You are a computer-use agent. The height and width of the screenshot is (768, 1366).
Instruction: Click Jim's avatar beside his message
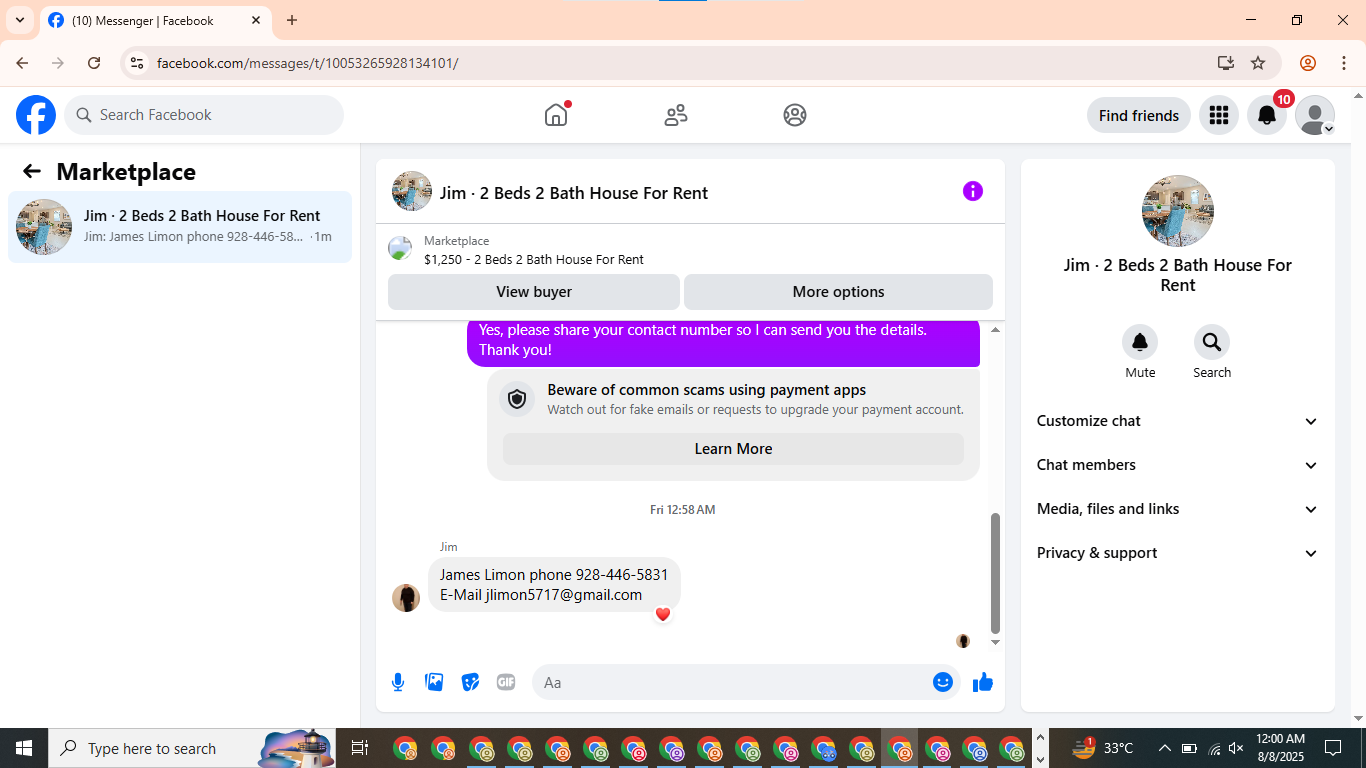[x=406, y=598]
